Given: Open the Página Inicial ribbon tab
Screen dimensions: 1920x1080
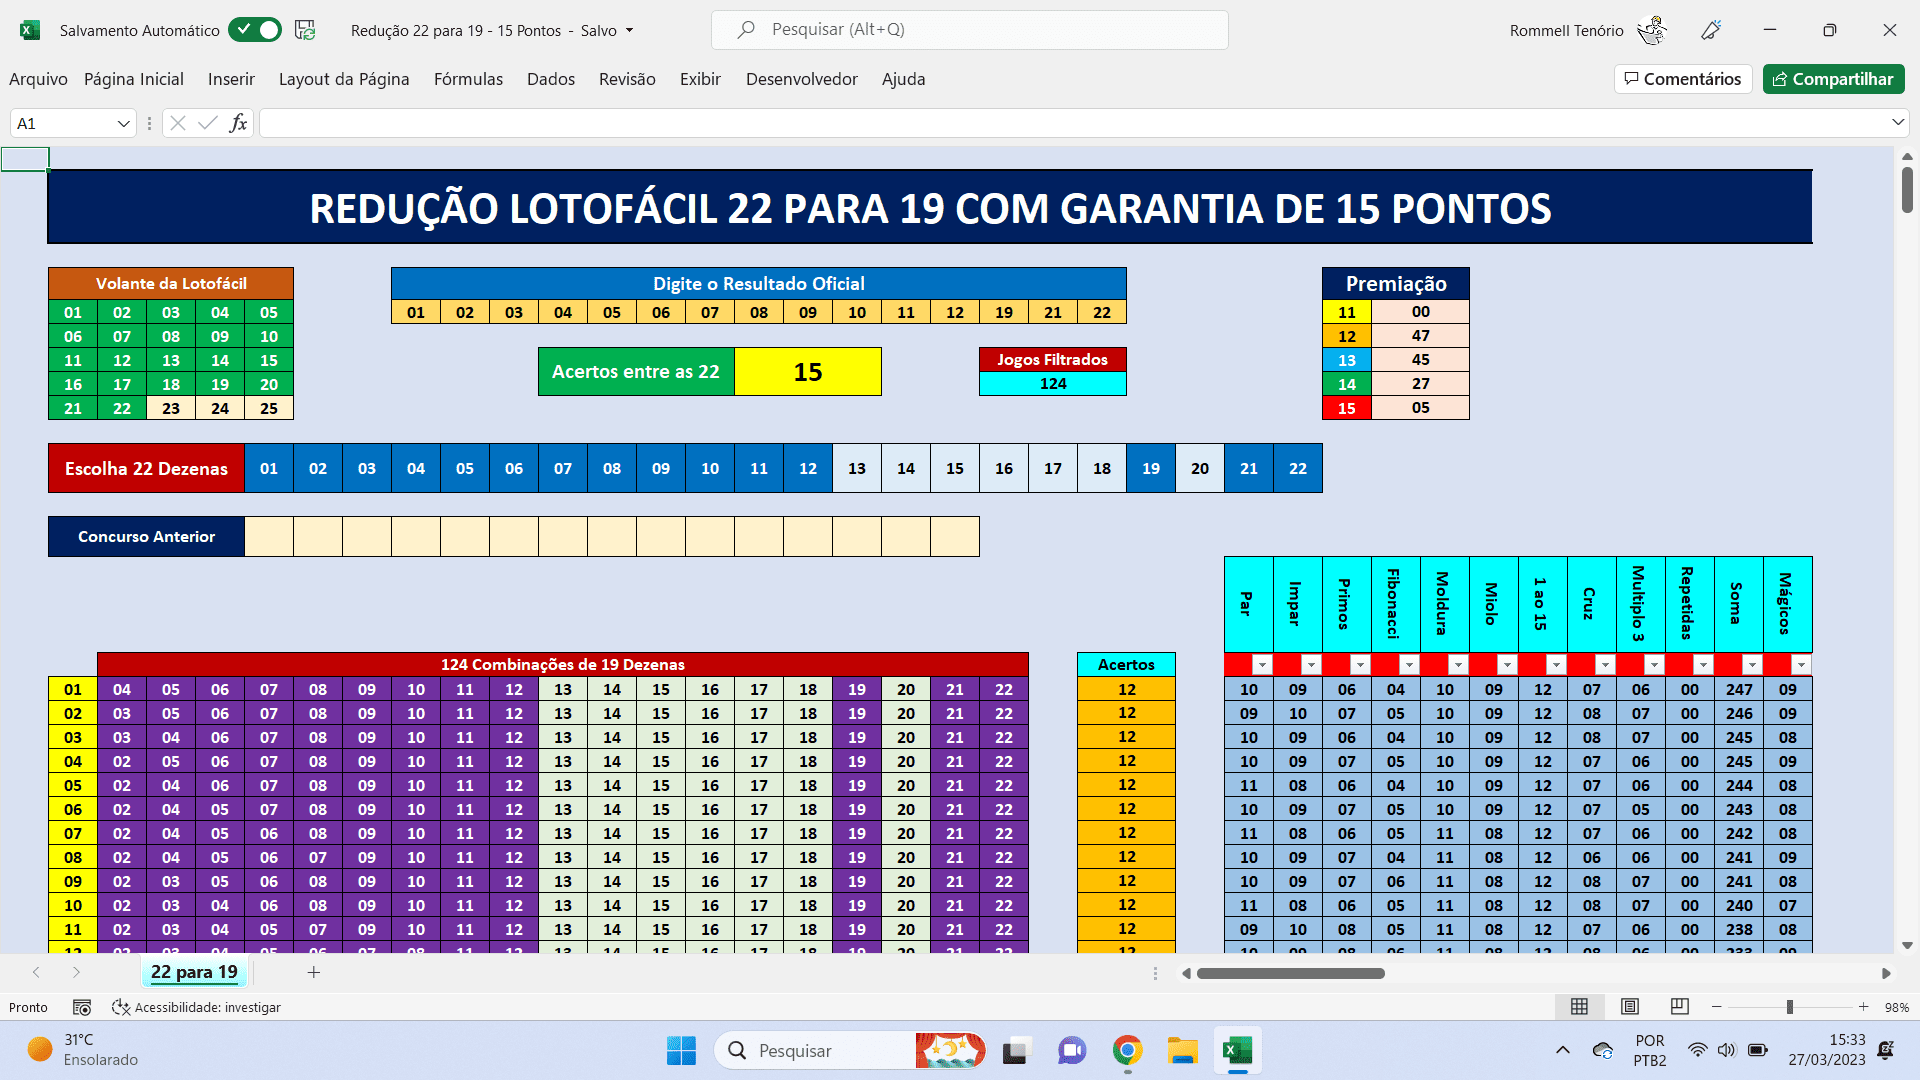Looking at the screenshot, I should click(134, 79).
